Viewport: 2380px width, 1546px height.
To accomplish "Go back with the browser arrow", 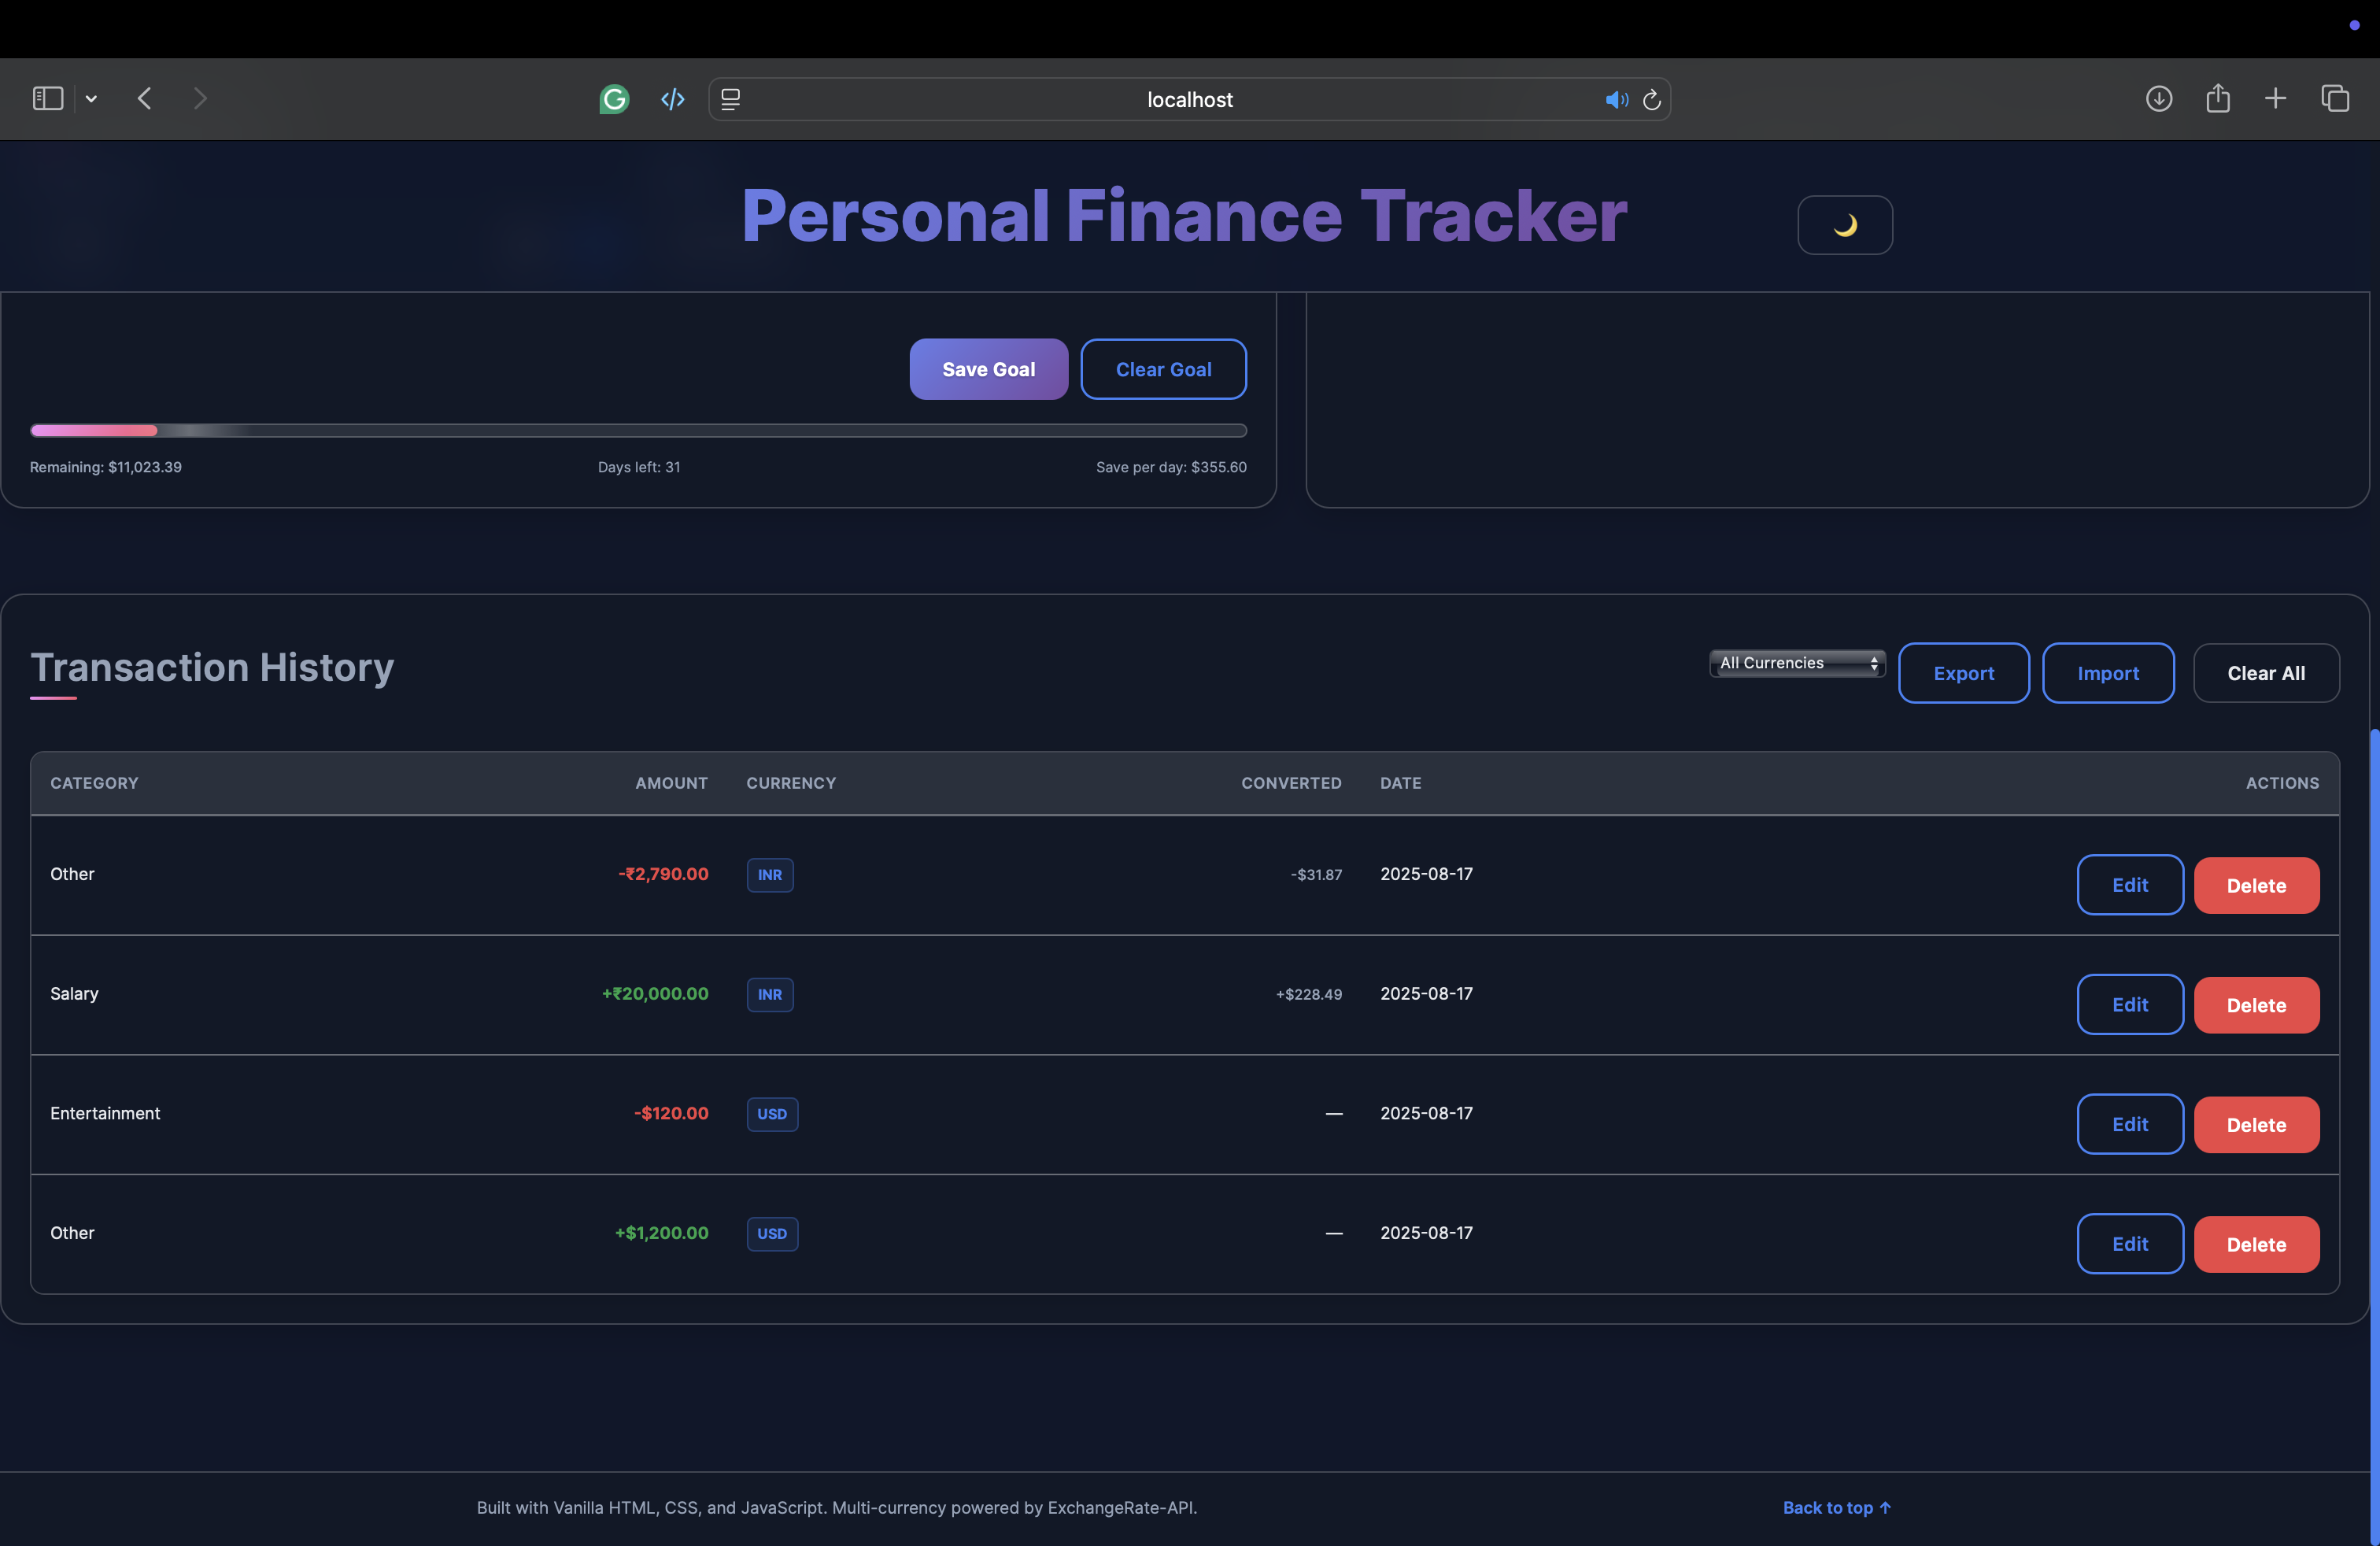I will [x=145, y=98].
